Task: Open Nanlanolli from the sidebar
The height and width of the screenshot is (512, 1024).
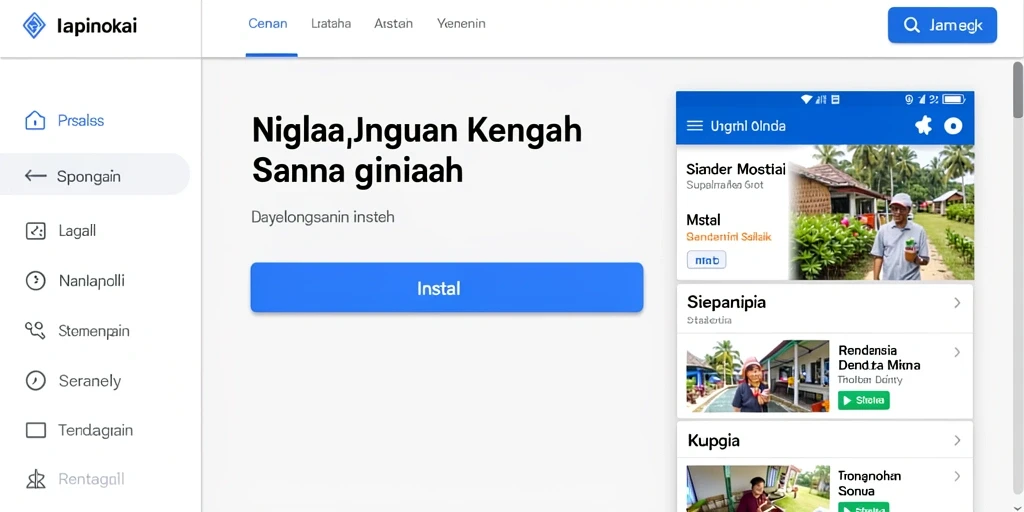Action: [91, 281]
